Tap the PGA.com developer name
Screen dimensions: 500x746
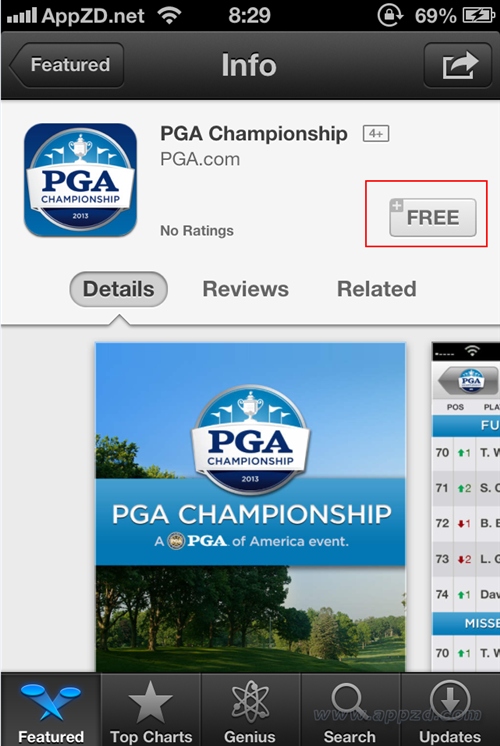tap(200, 159)
